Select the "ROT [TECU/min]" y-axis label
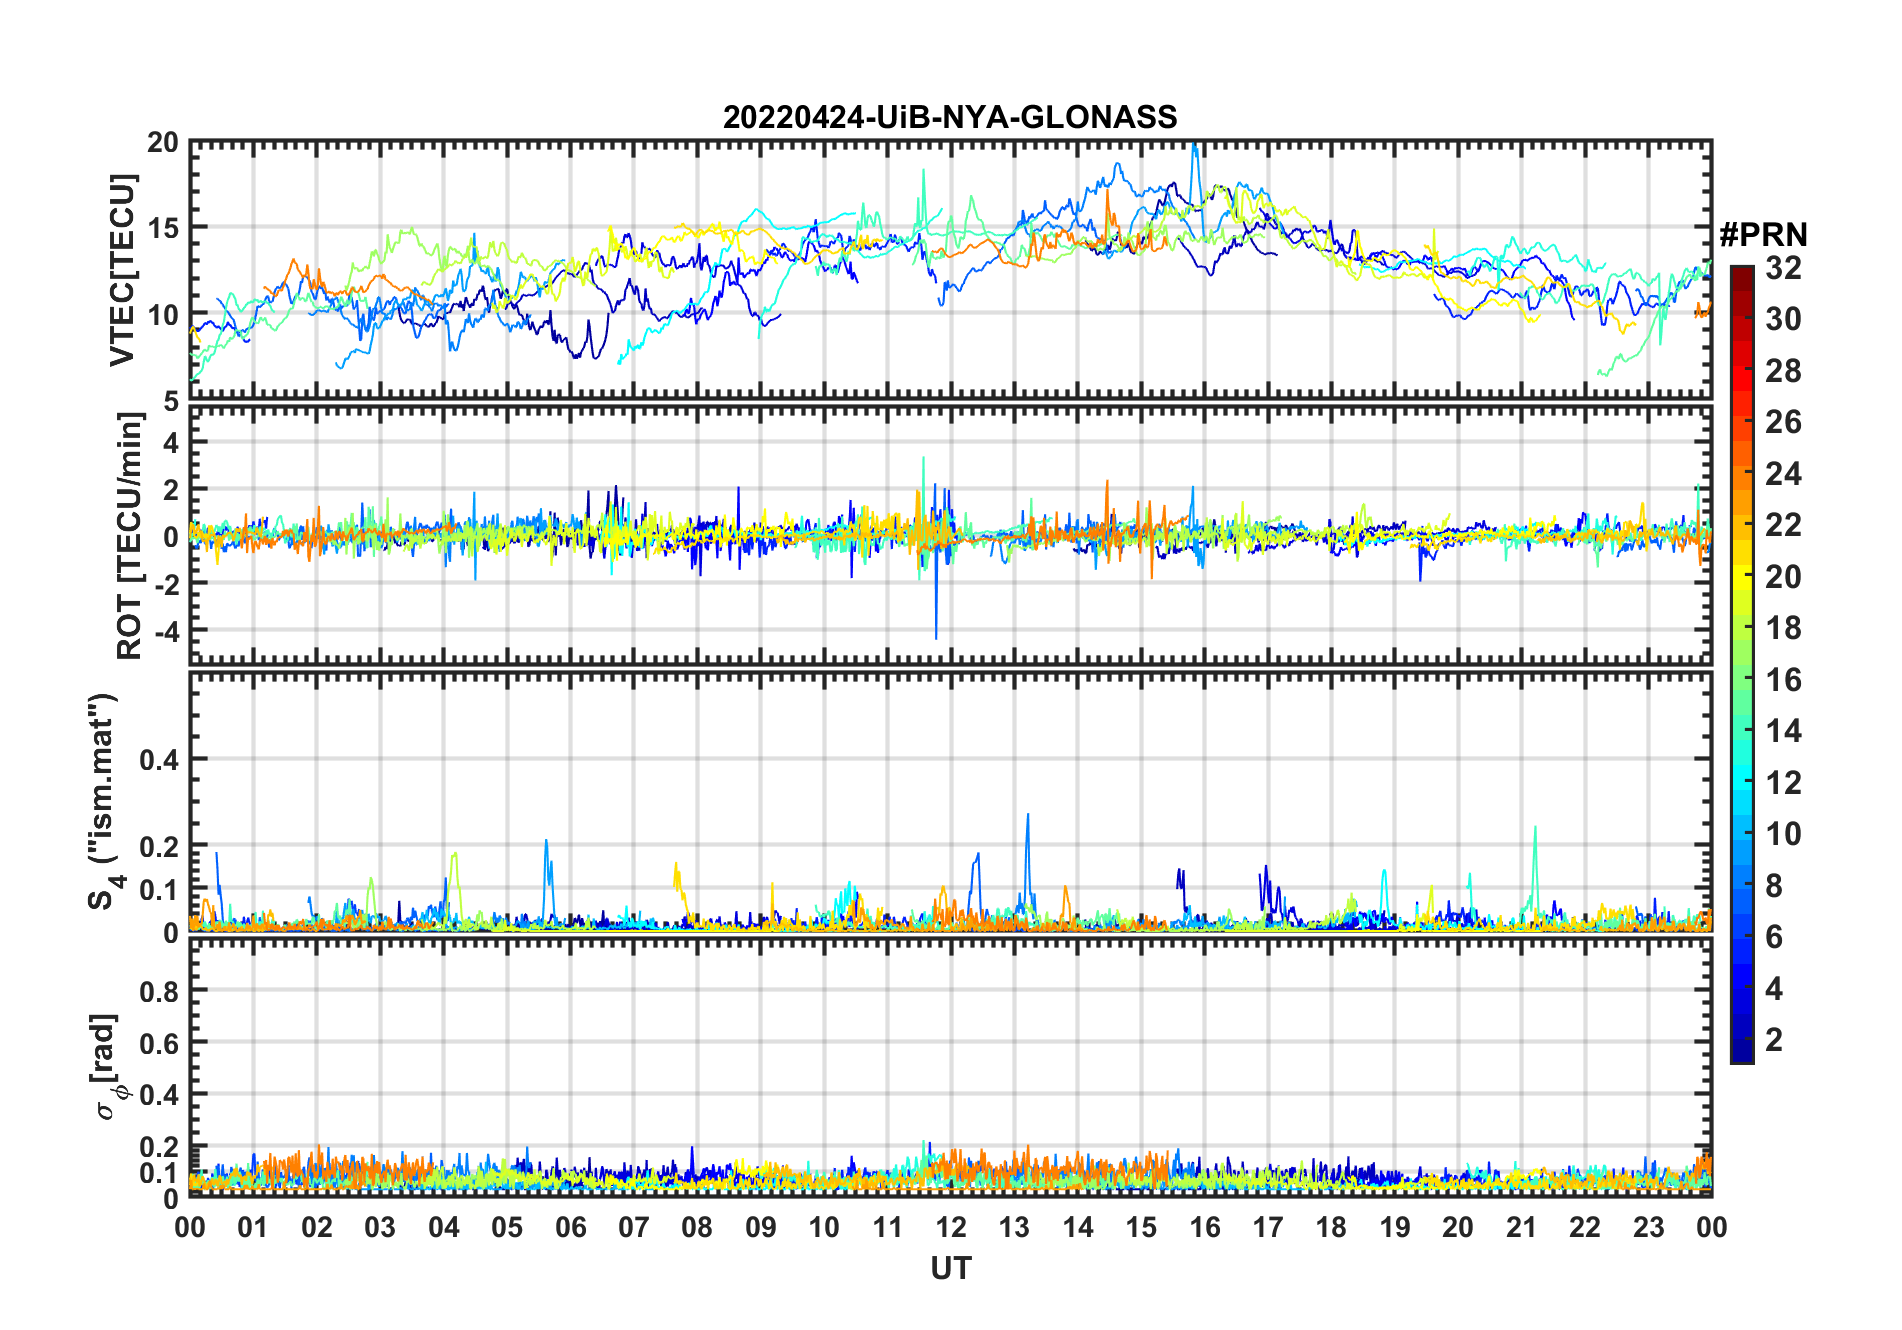The width and height of the screenshot is (1902, 1330). click(130, 536)
